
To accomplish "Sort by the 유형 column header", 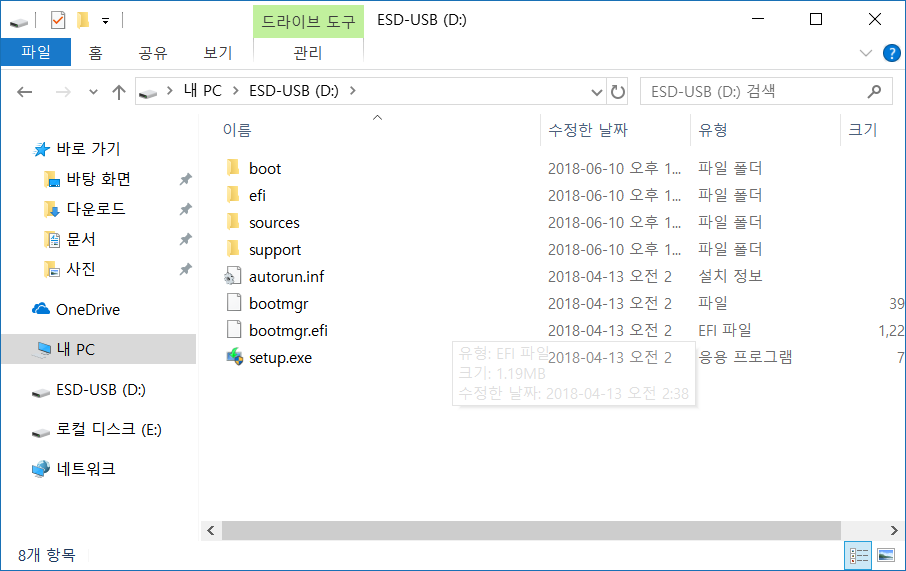I will point(713,130).
